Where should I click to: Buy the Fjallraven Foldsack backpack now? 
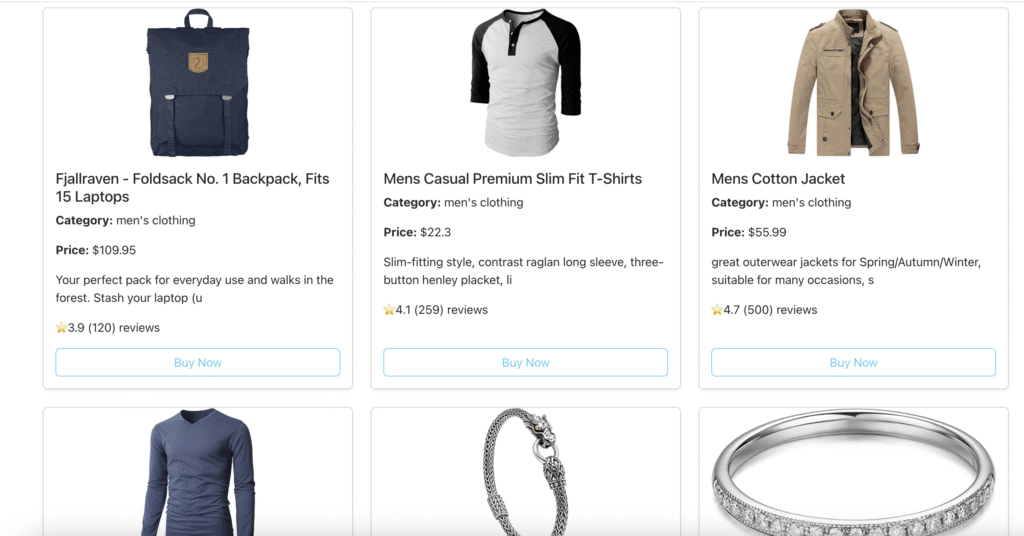point(197,363)
